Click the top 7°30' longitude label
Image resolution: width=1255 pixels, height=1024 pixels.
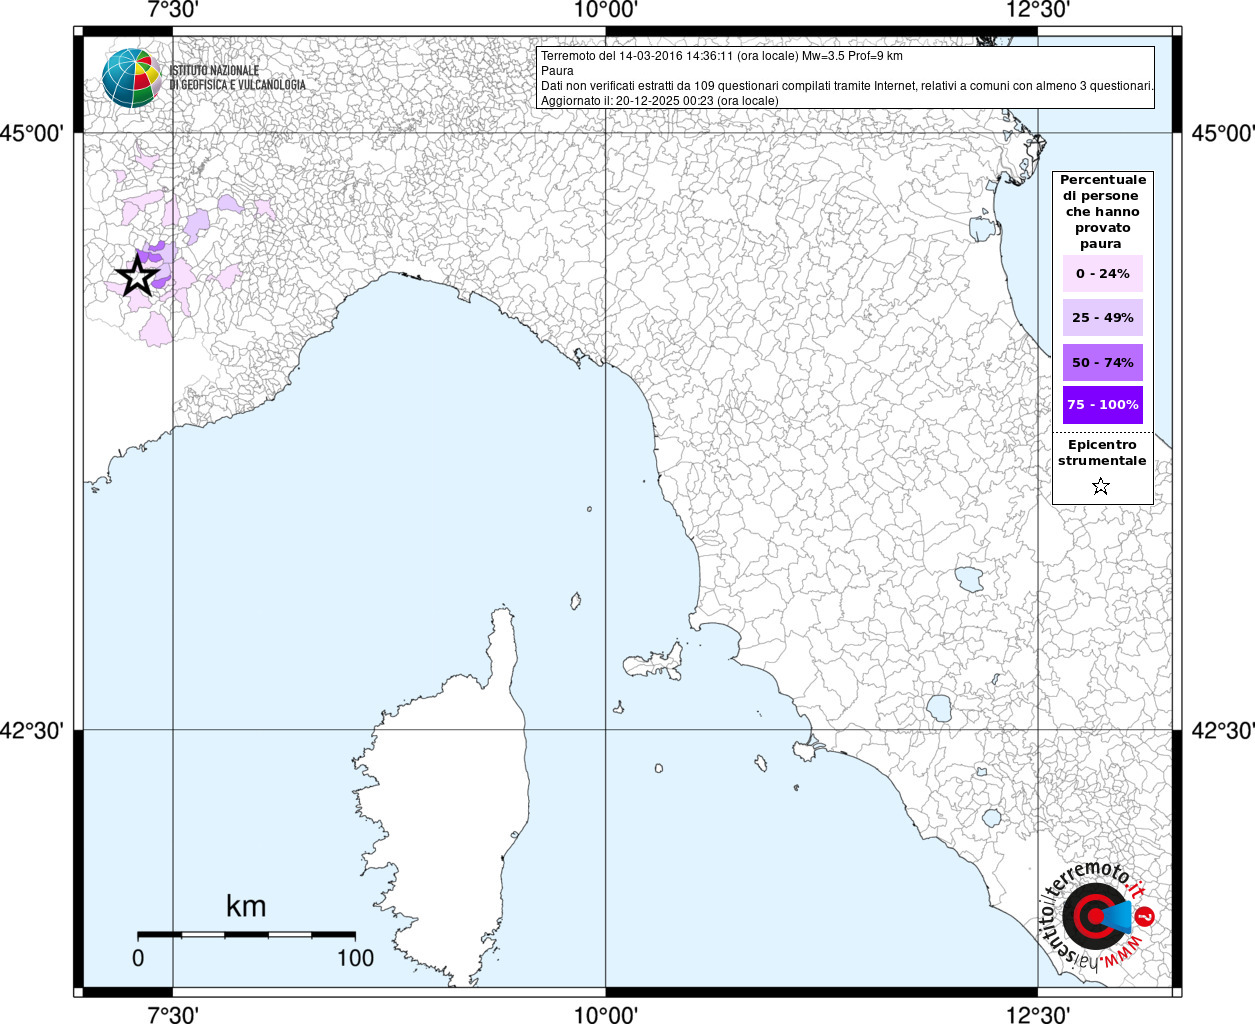173,10
